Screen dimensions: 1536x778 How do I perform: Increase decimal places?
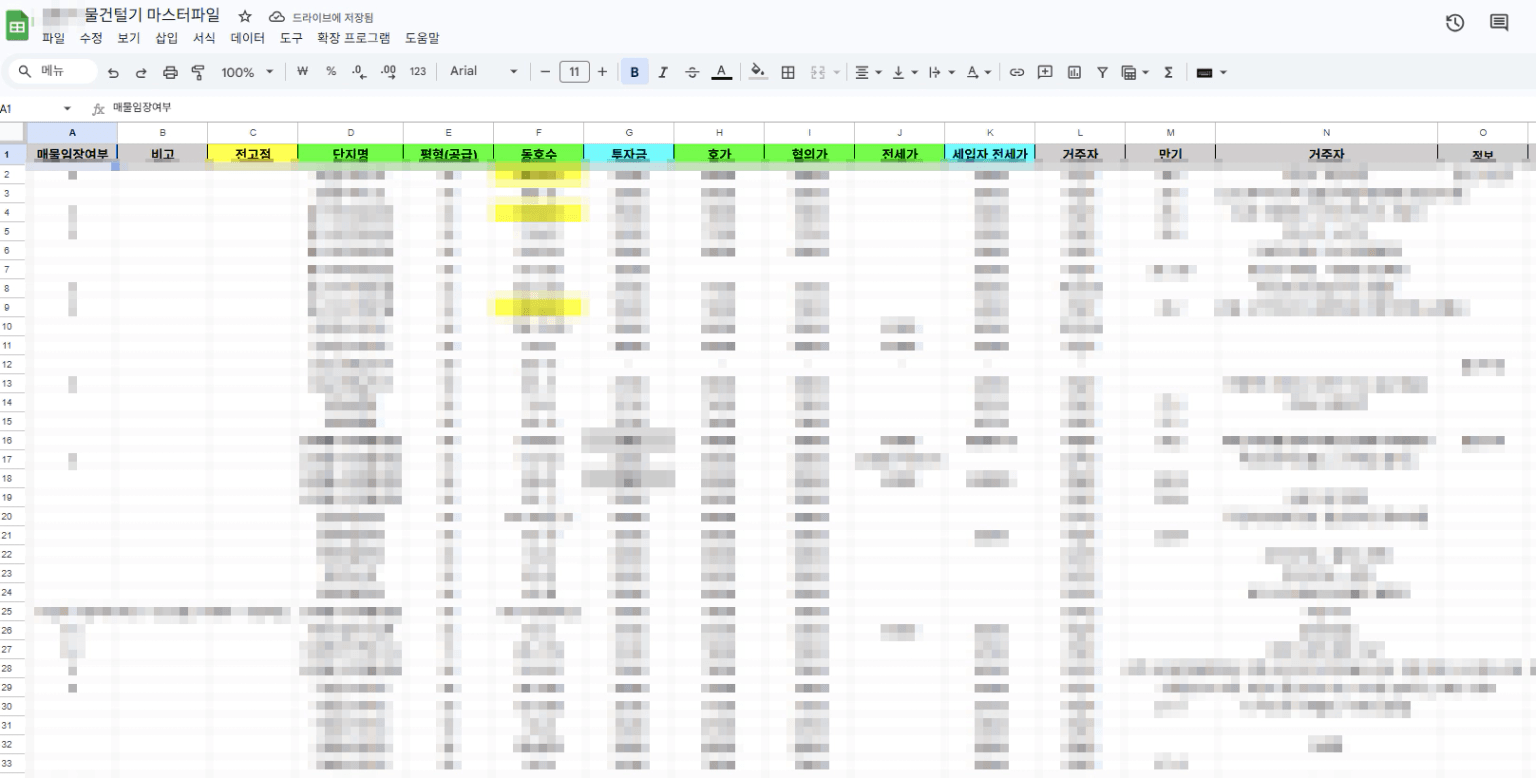pyautogui.click(x=389, y=72)
